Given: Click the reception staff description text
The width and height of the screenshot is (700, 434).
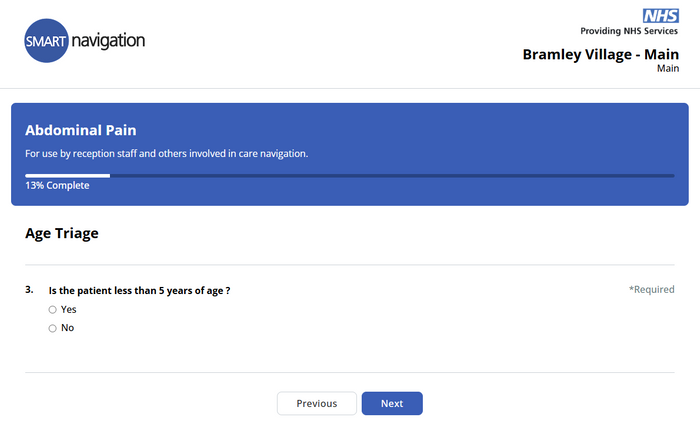Looking at the screenshot, I should tap(167, 154).
